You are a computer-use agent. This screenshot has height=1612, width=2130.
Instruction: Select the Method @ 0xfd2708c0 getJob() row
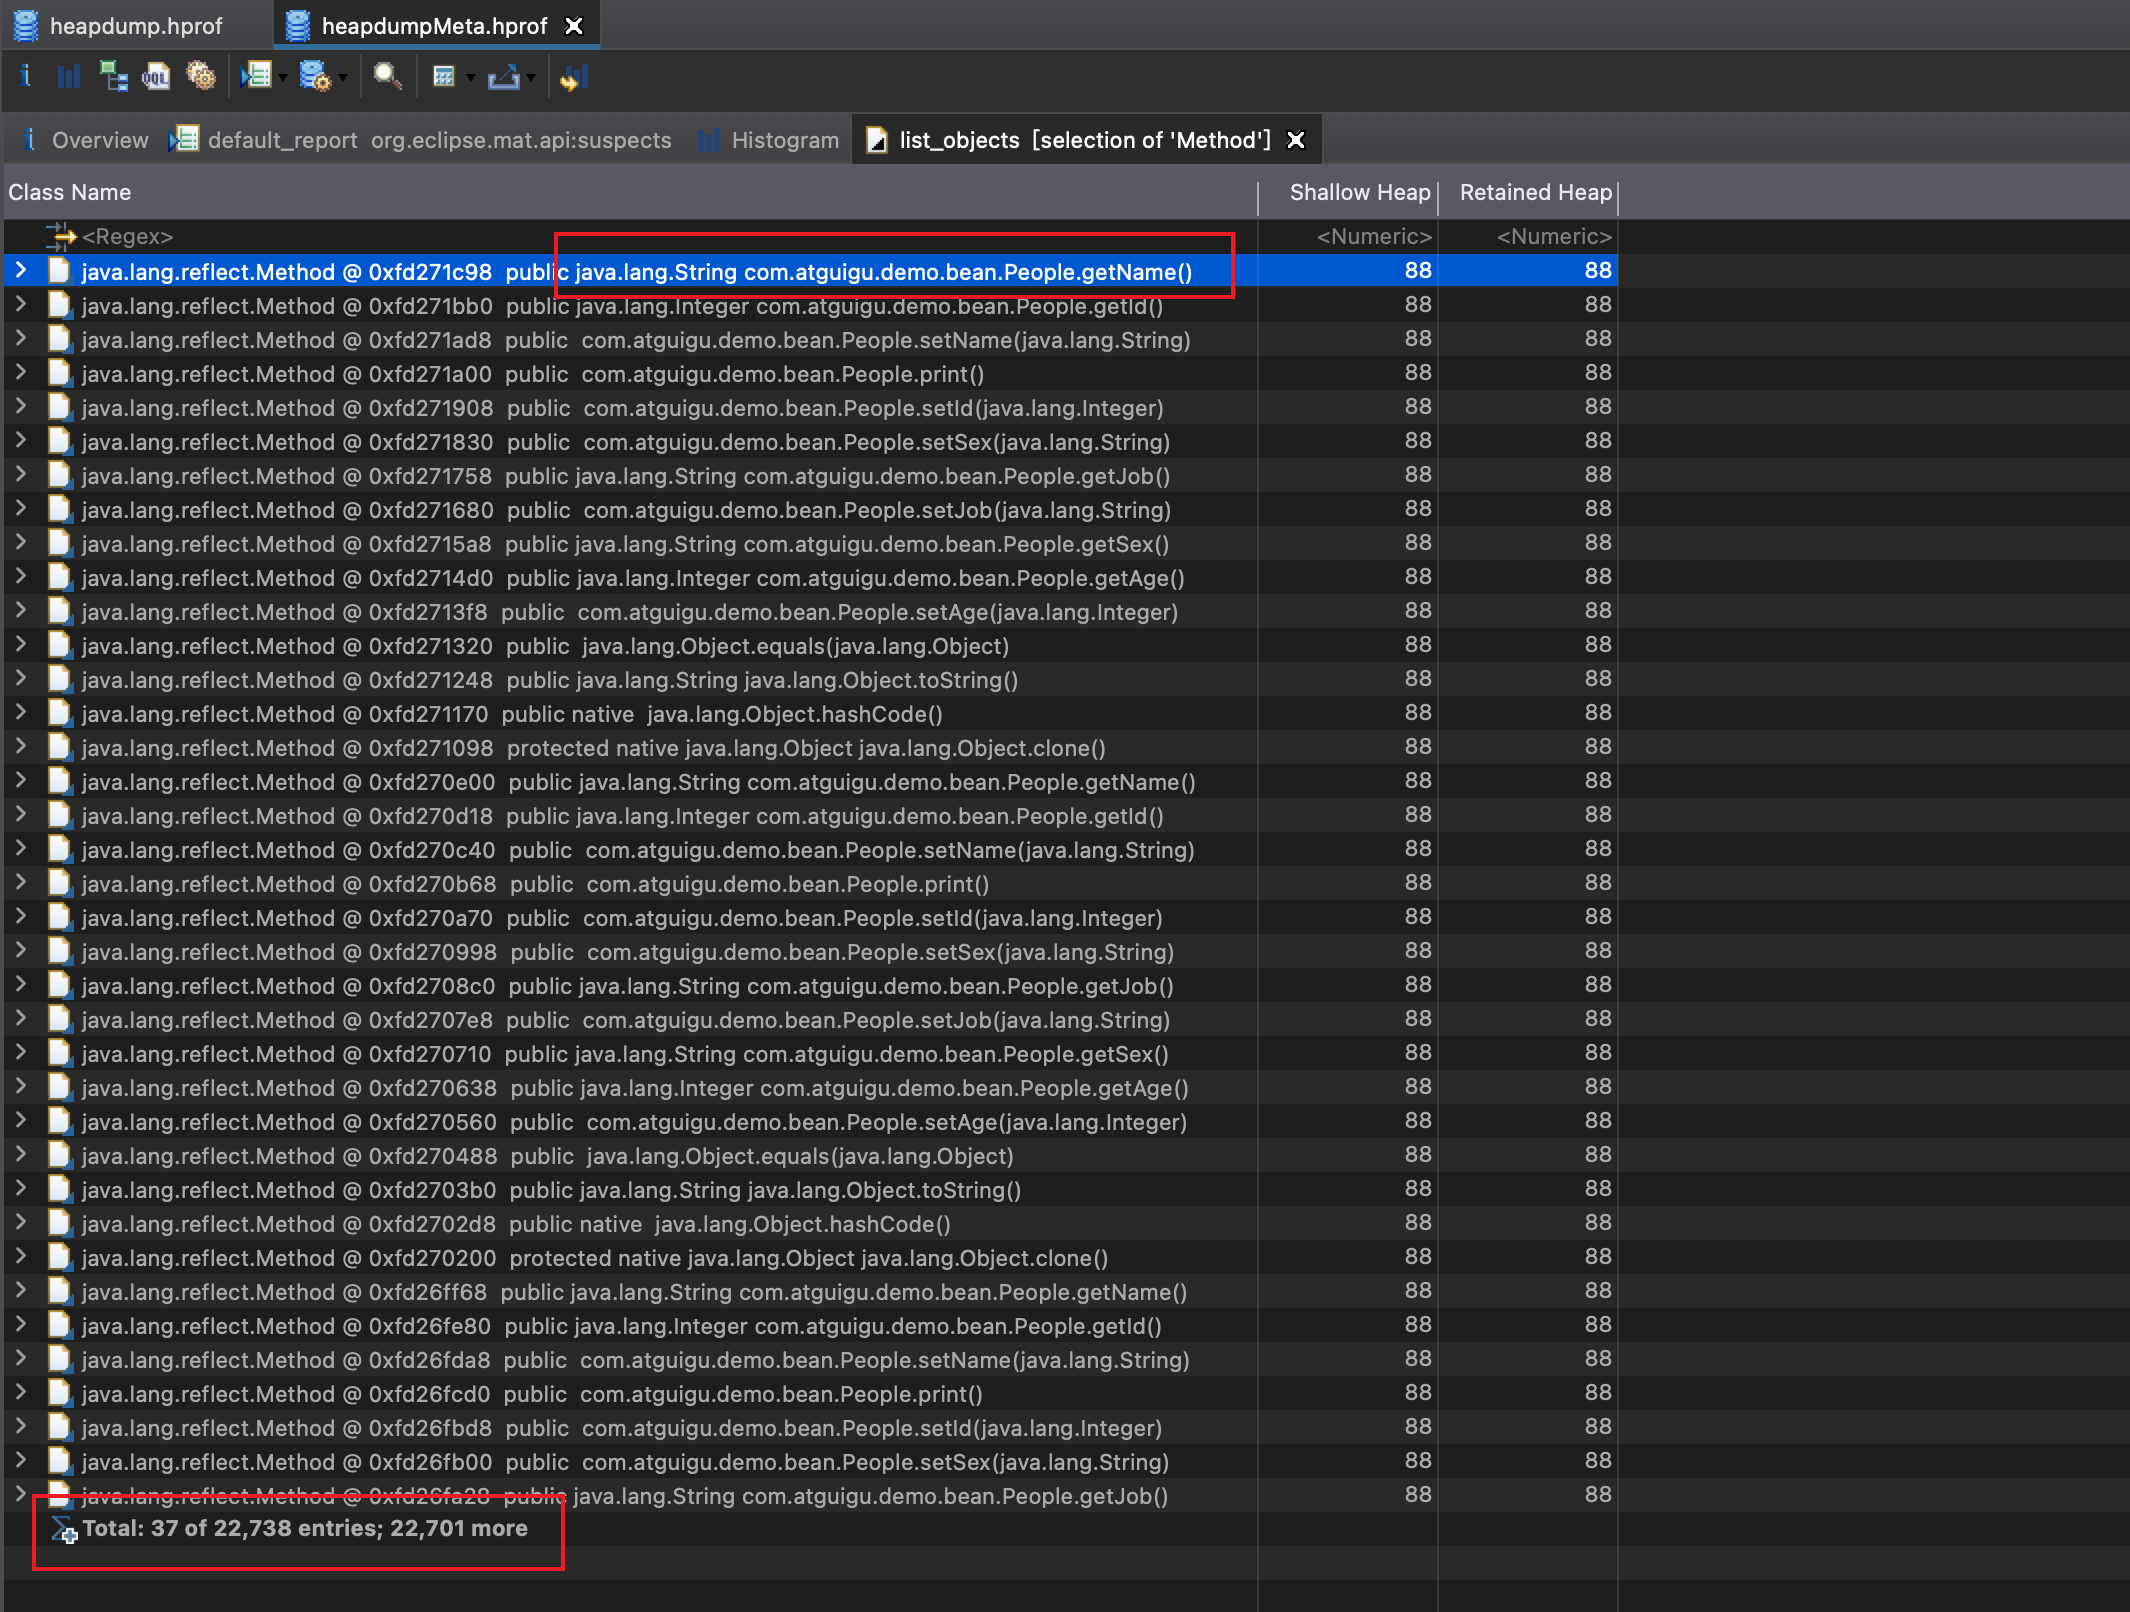click(x=810, y=986)
